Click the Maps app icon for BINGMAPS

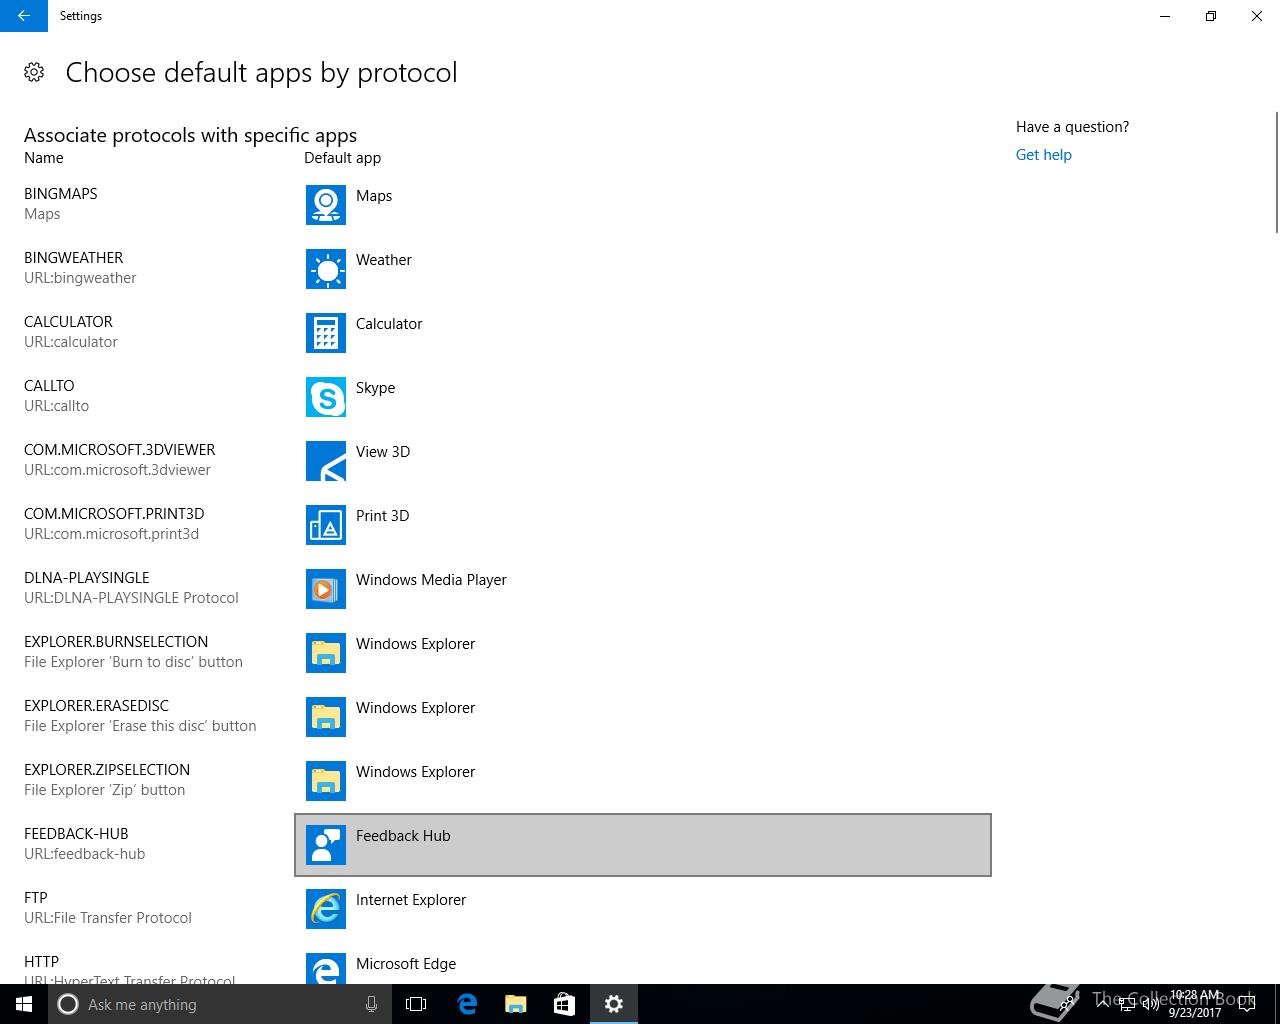click(326, 205)
